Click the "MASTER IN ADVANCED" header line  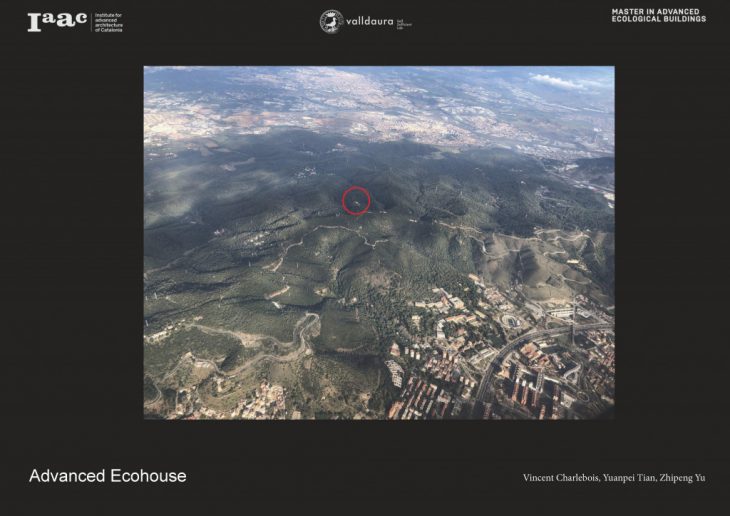tap(657, 12)
